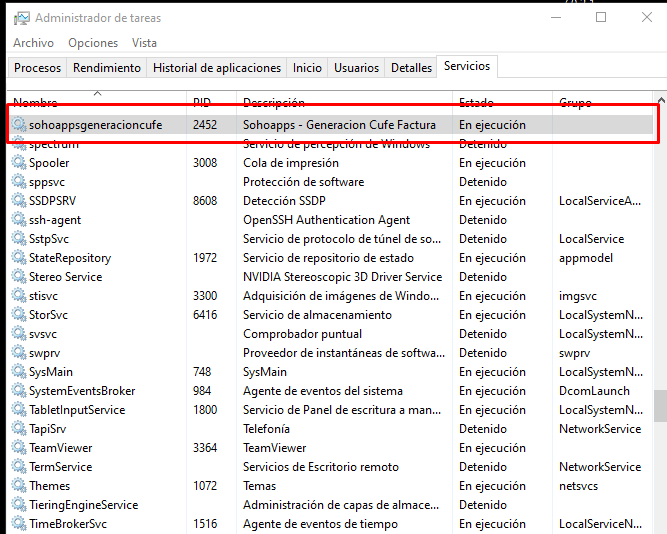Click the ssh-agent service gear icon

18,220
